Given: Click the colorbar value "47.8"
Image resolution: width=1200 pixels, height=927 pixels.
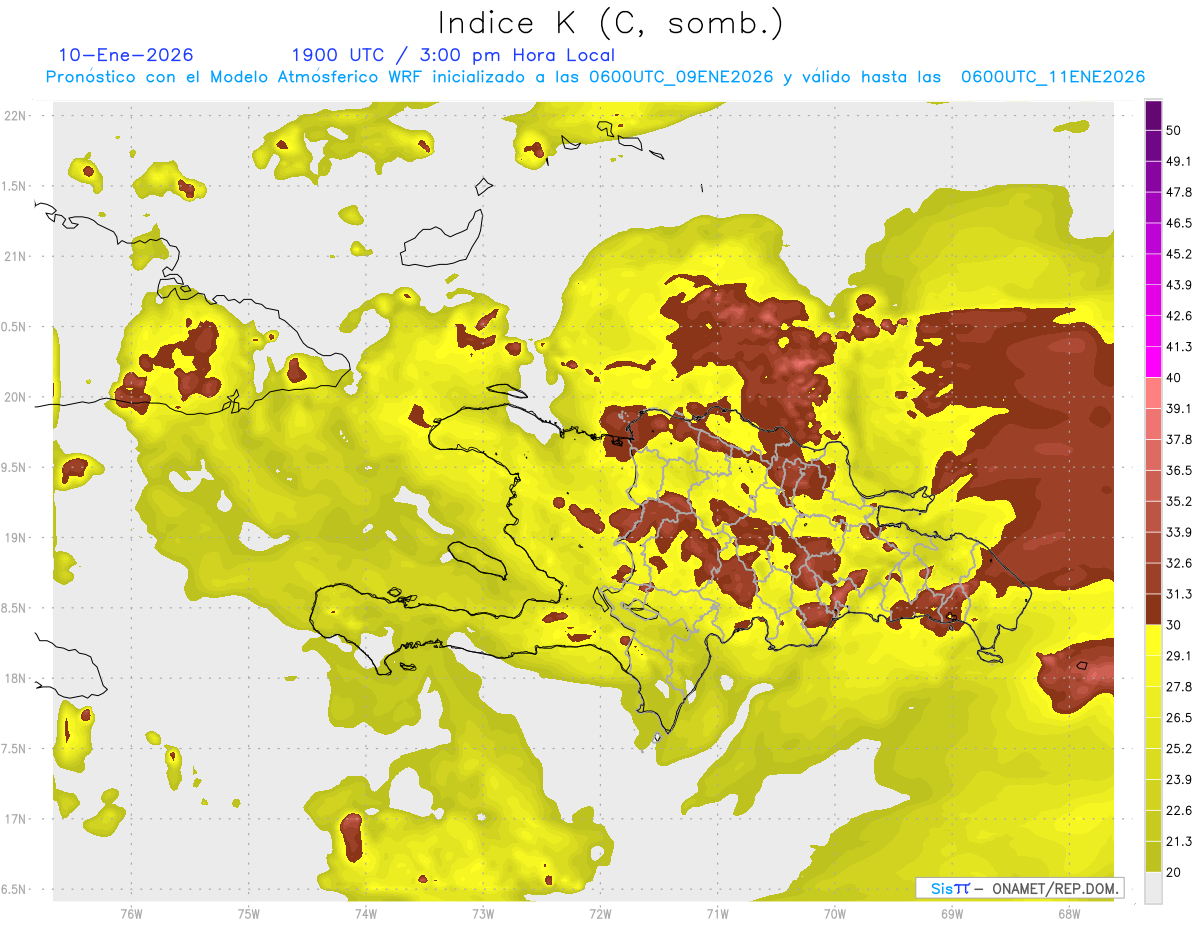Looking at the screenshot, I should (1179, 192).
